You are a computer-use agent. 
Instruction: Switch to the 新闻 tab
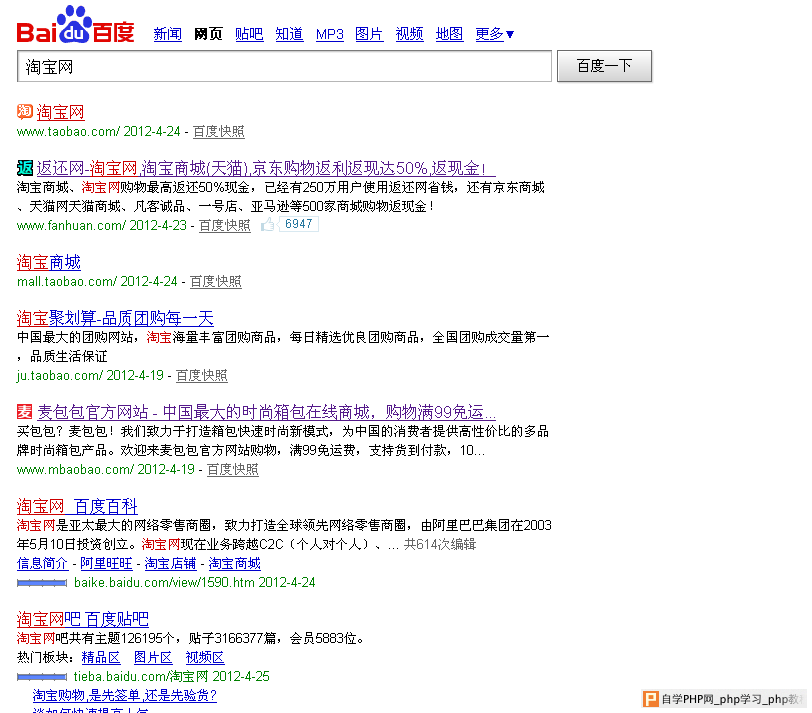(x=168, y=34)
